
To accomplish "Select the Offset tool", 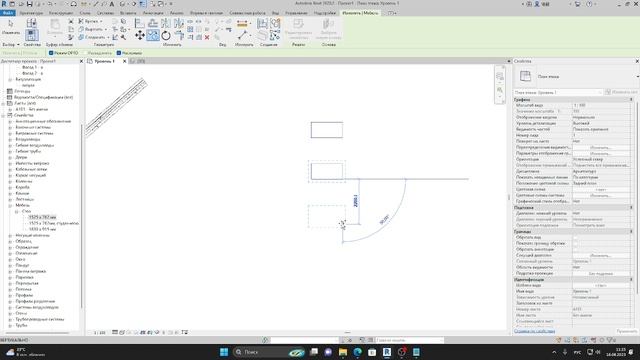I will pos(153,23).
